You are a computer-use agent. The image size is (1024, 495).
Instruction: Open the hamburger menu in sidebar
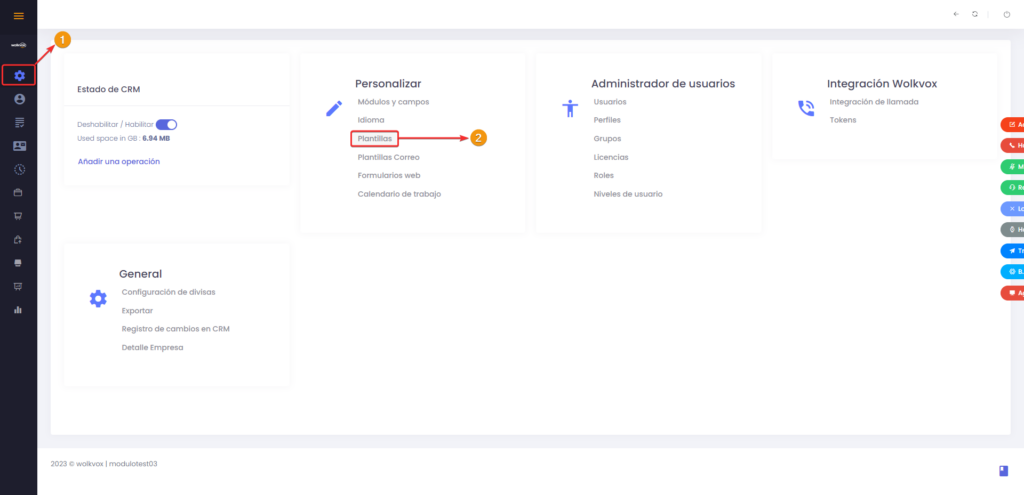[x=18, y=16]
